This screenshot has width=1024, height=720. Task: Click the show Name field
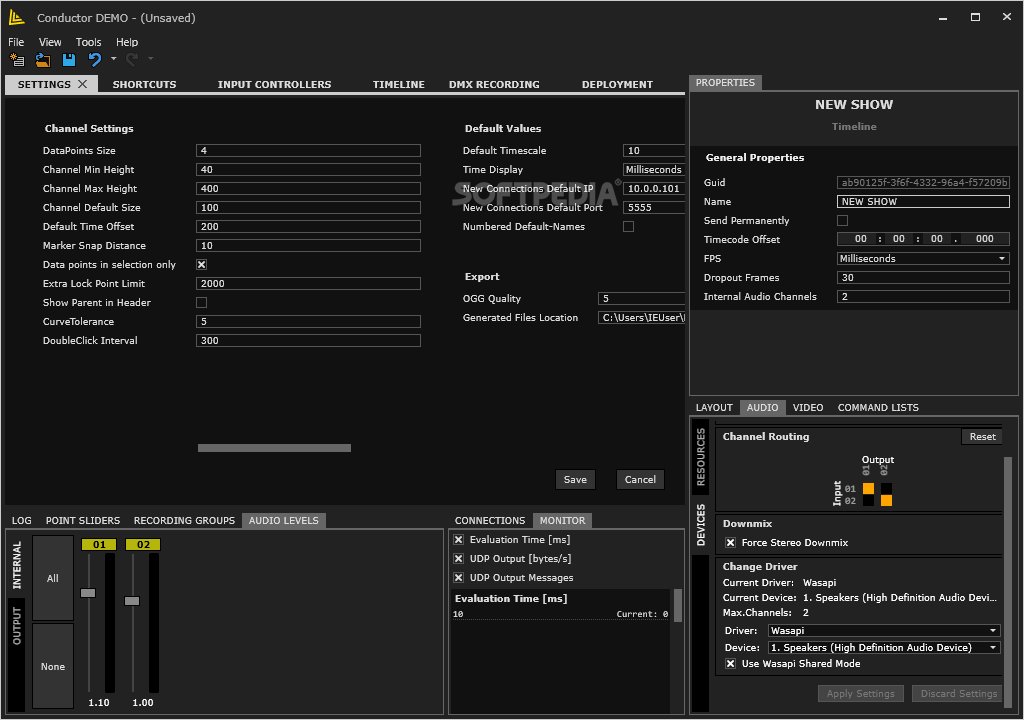click(923, 202)
